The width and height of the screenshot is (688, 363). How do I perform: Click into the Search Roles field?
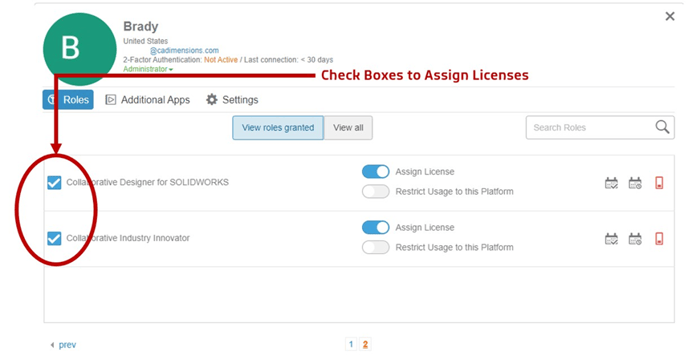590,128
